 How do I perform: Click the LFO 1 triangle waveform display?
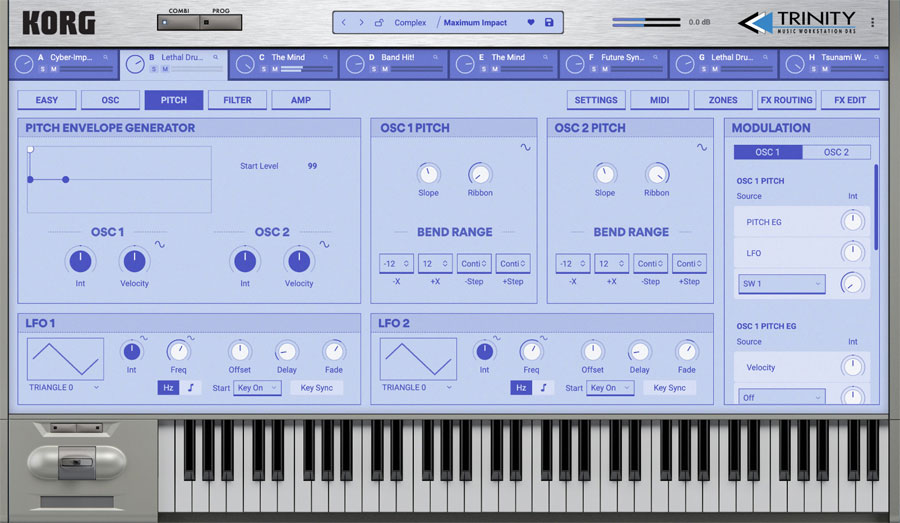click(65, 359)
